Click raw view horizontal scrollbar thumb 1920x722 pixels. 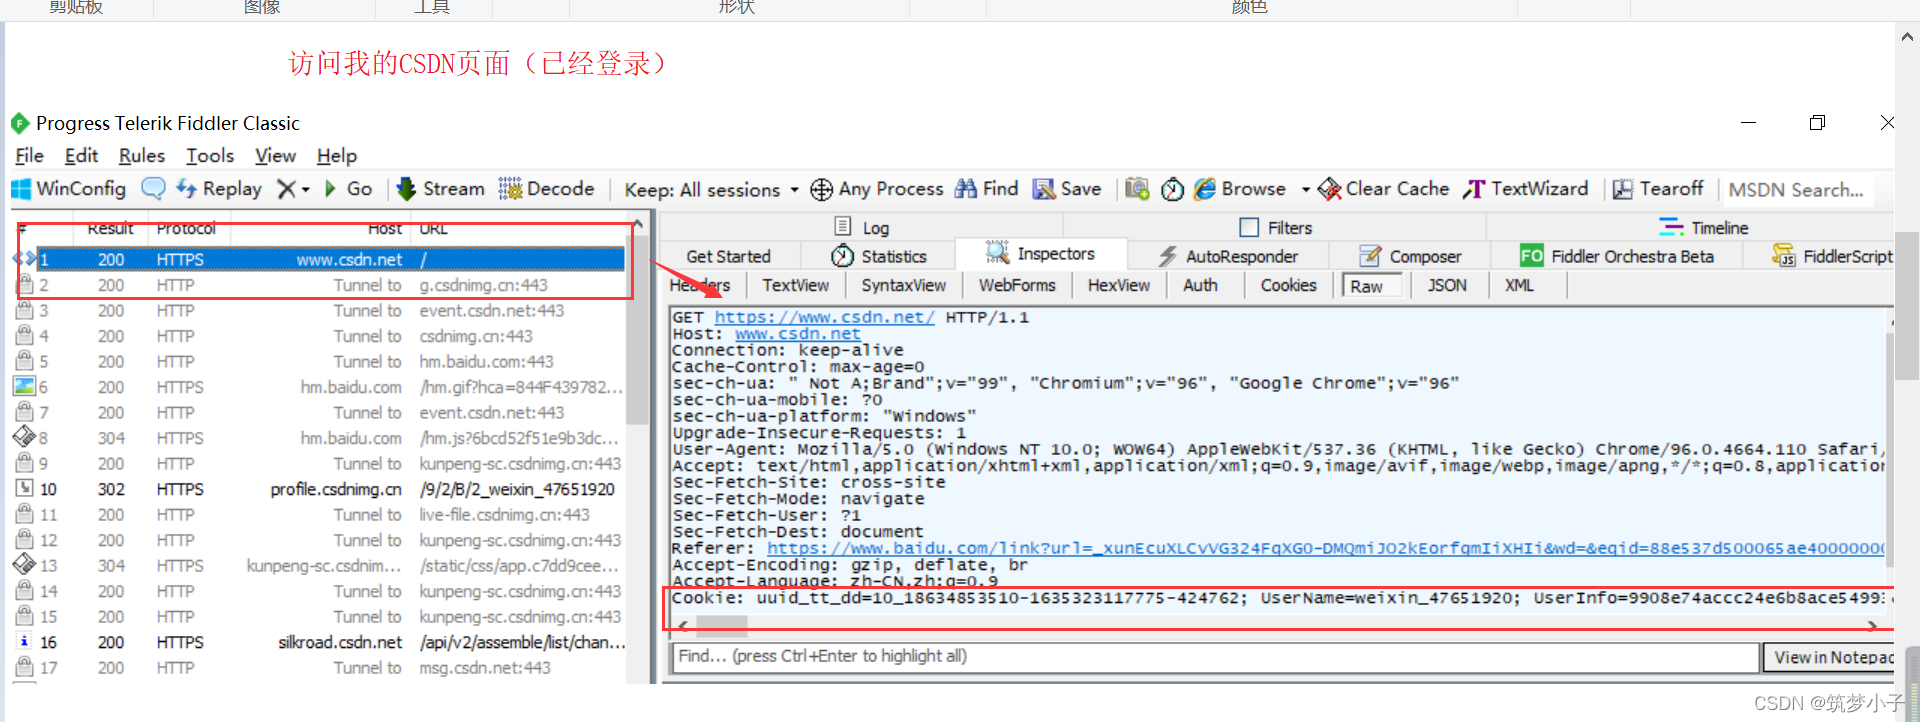pyautogui.click(x=721, y=627)
